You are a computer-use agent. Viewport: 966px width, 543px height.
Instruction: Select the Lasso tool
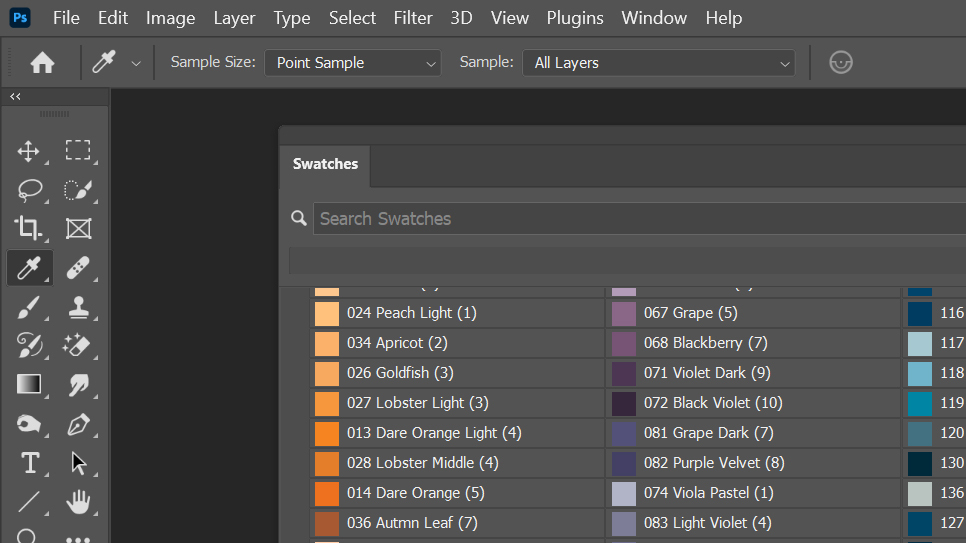(x=29, y=190)
